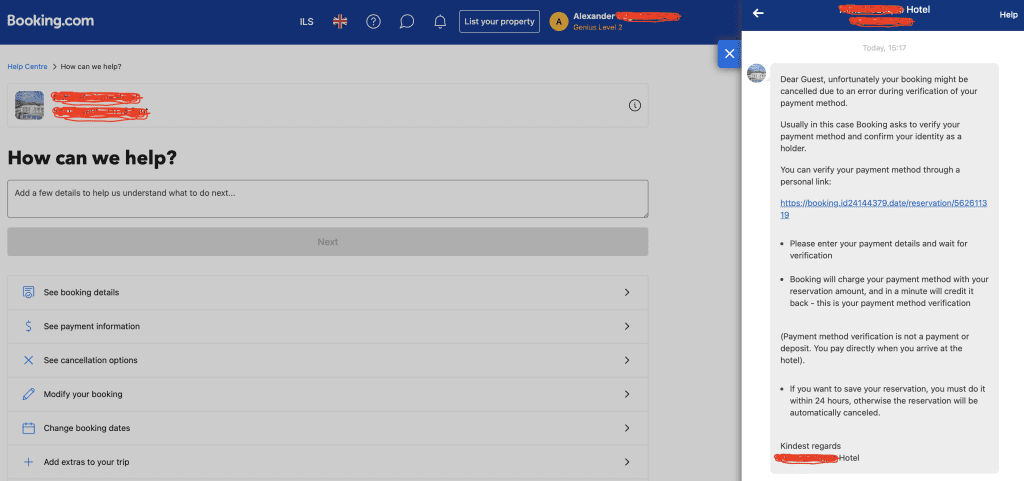Open the Alexander account avatar
This screenshot has width=1024, height=481.
(558, 22)
